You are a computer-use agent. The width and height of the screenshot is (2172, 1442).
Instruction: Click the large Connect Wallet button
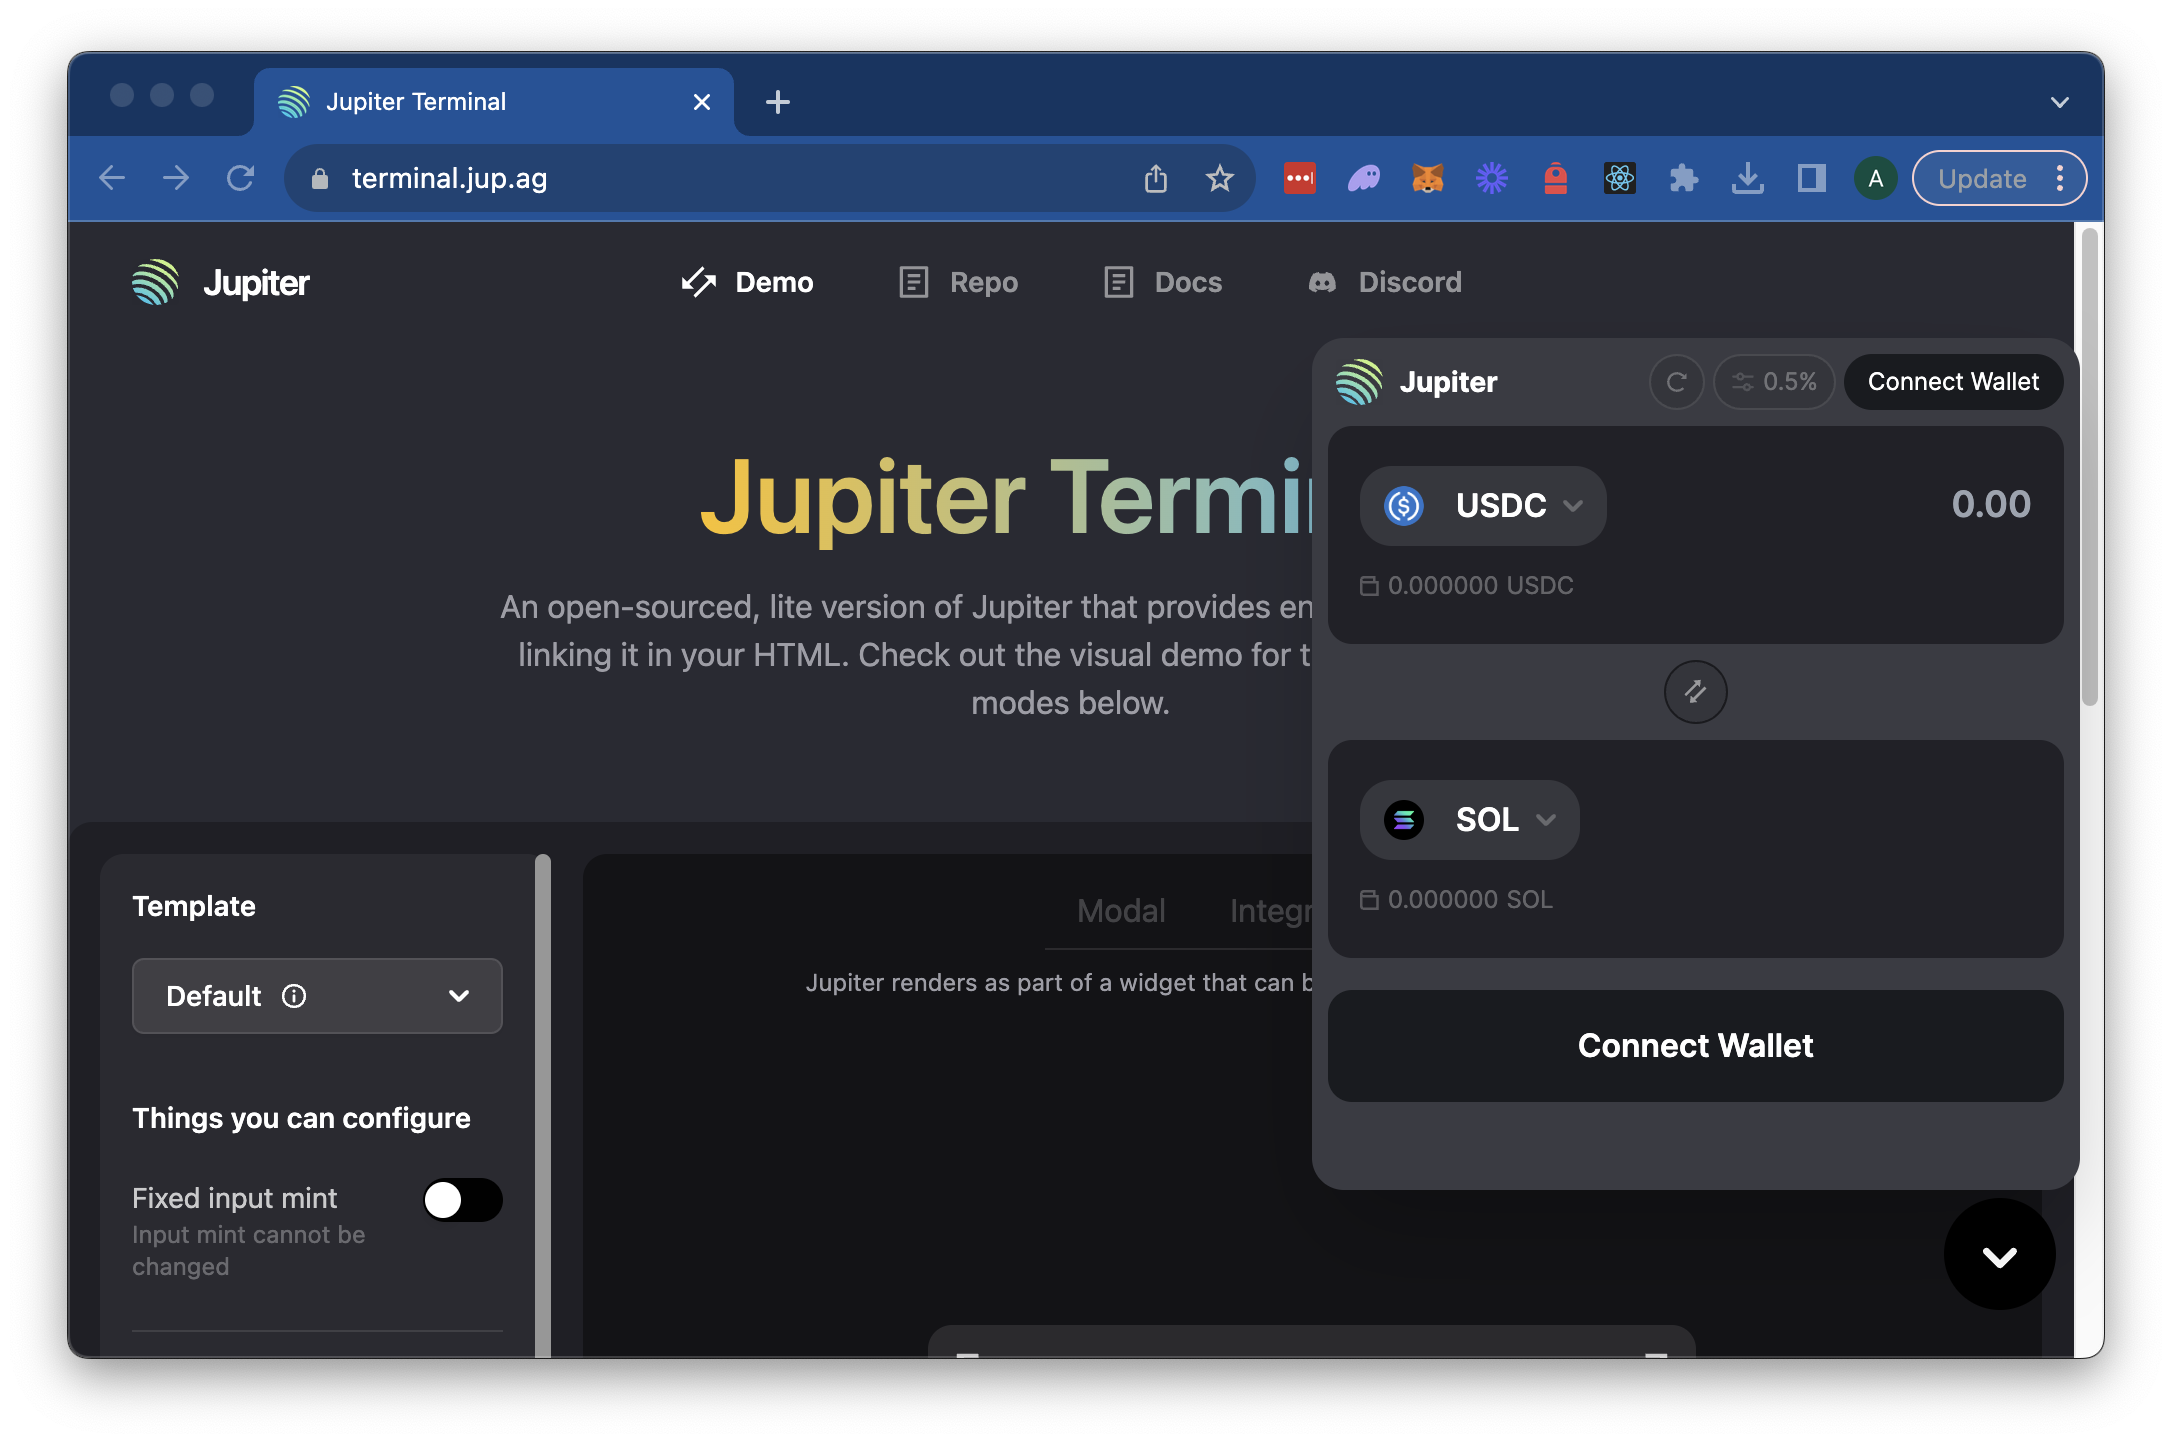tap(1695, 1046)
